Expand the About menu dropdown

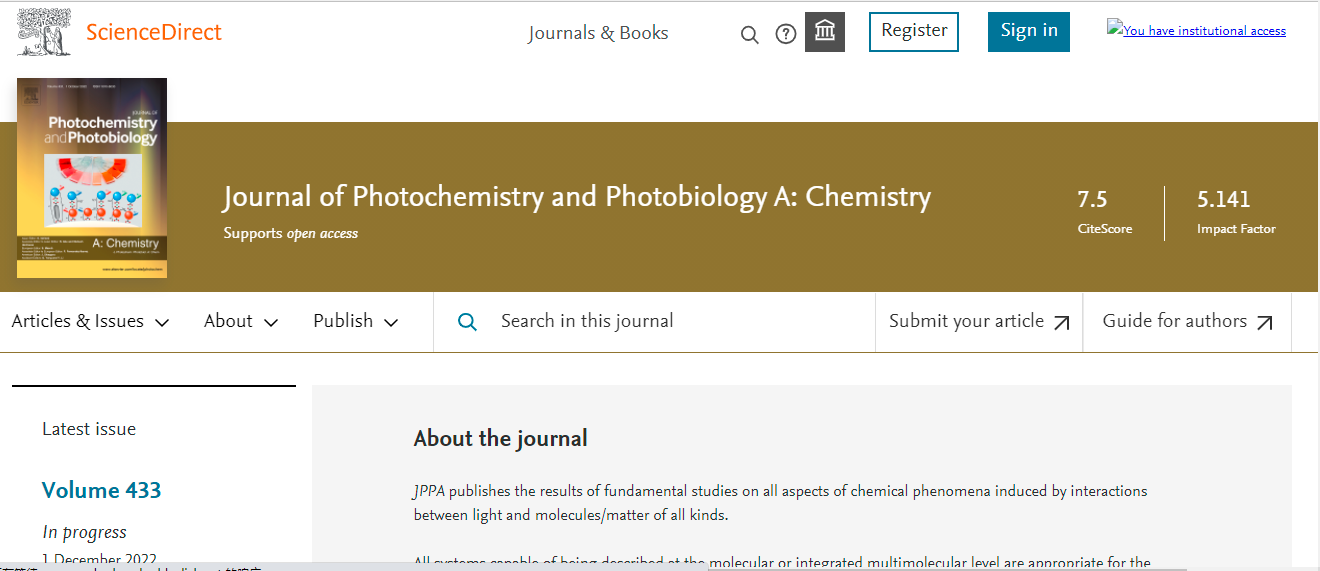point(241,321)
